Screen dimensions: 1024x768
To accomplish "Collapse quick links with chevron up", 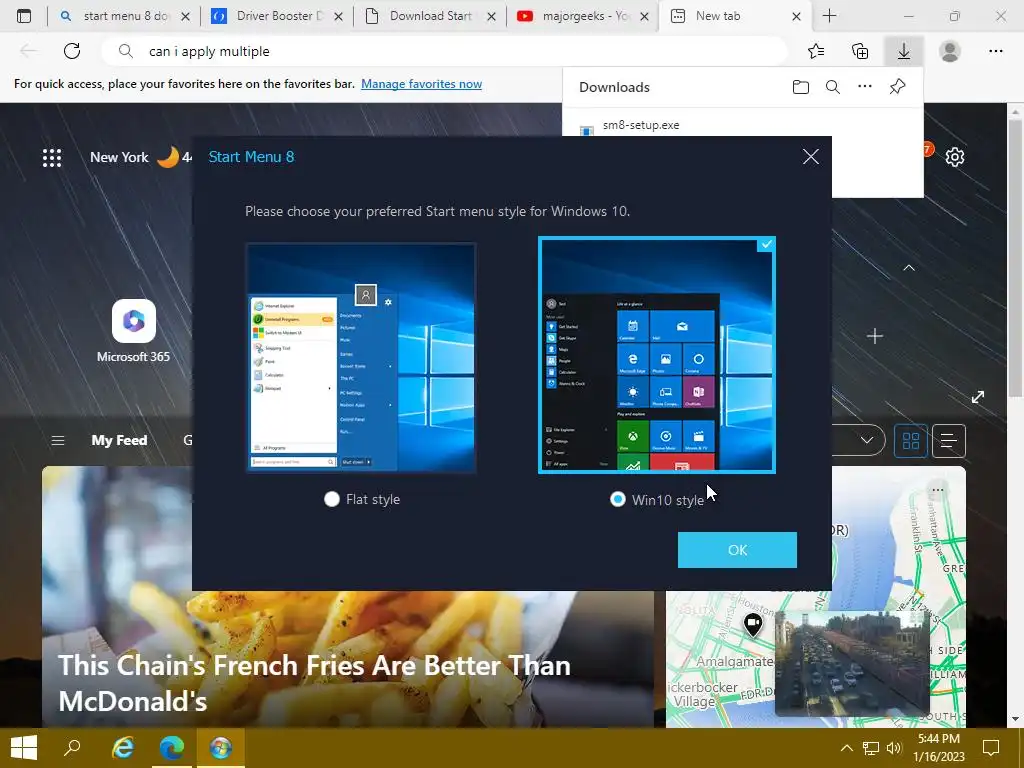I will (908, 268).
